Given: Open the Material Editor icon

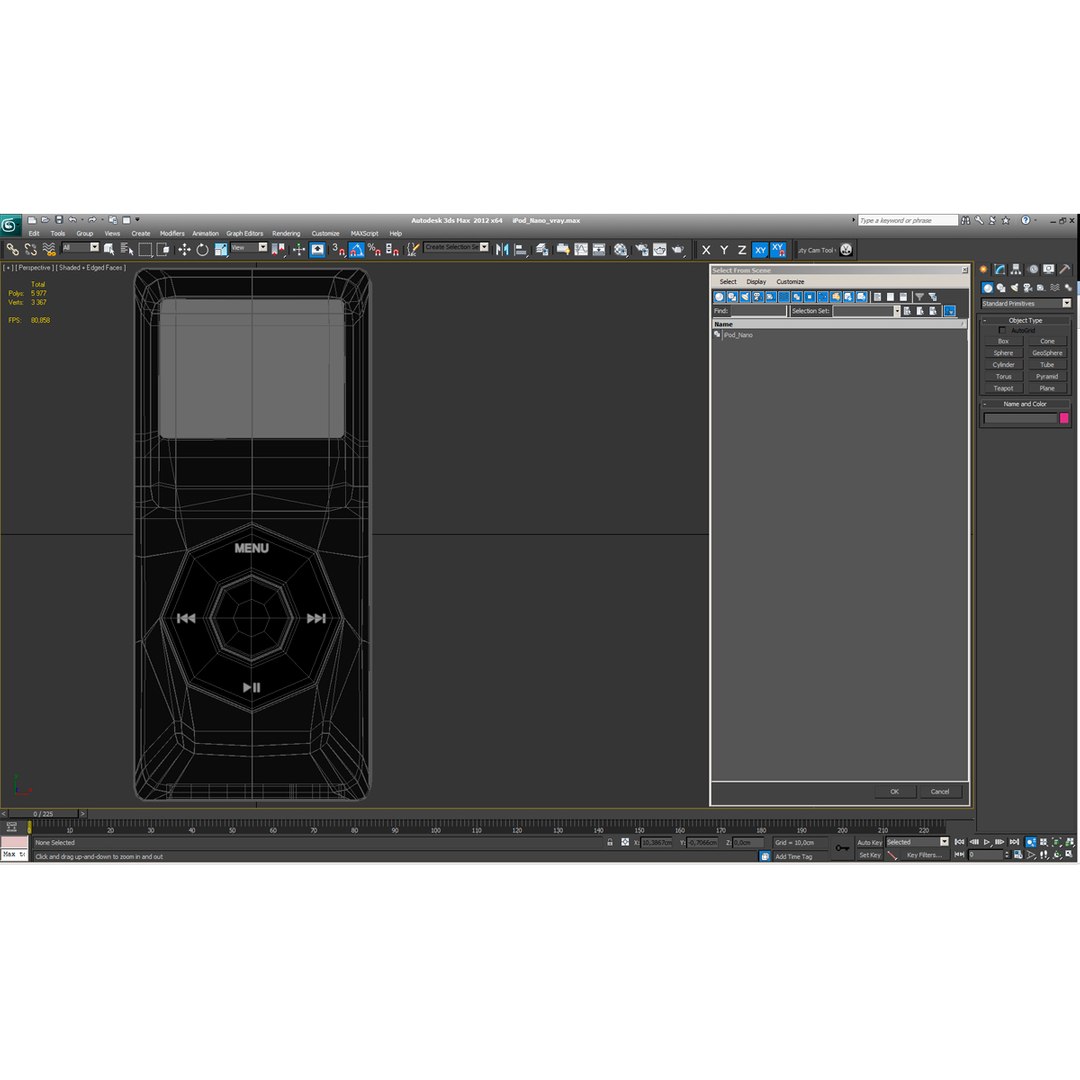Looking at the screenshot, I should click(621, 249).
